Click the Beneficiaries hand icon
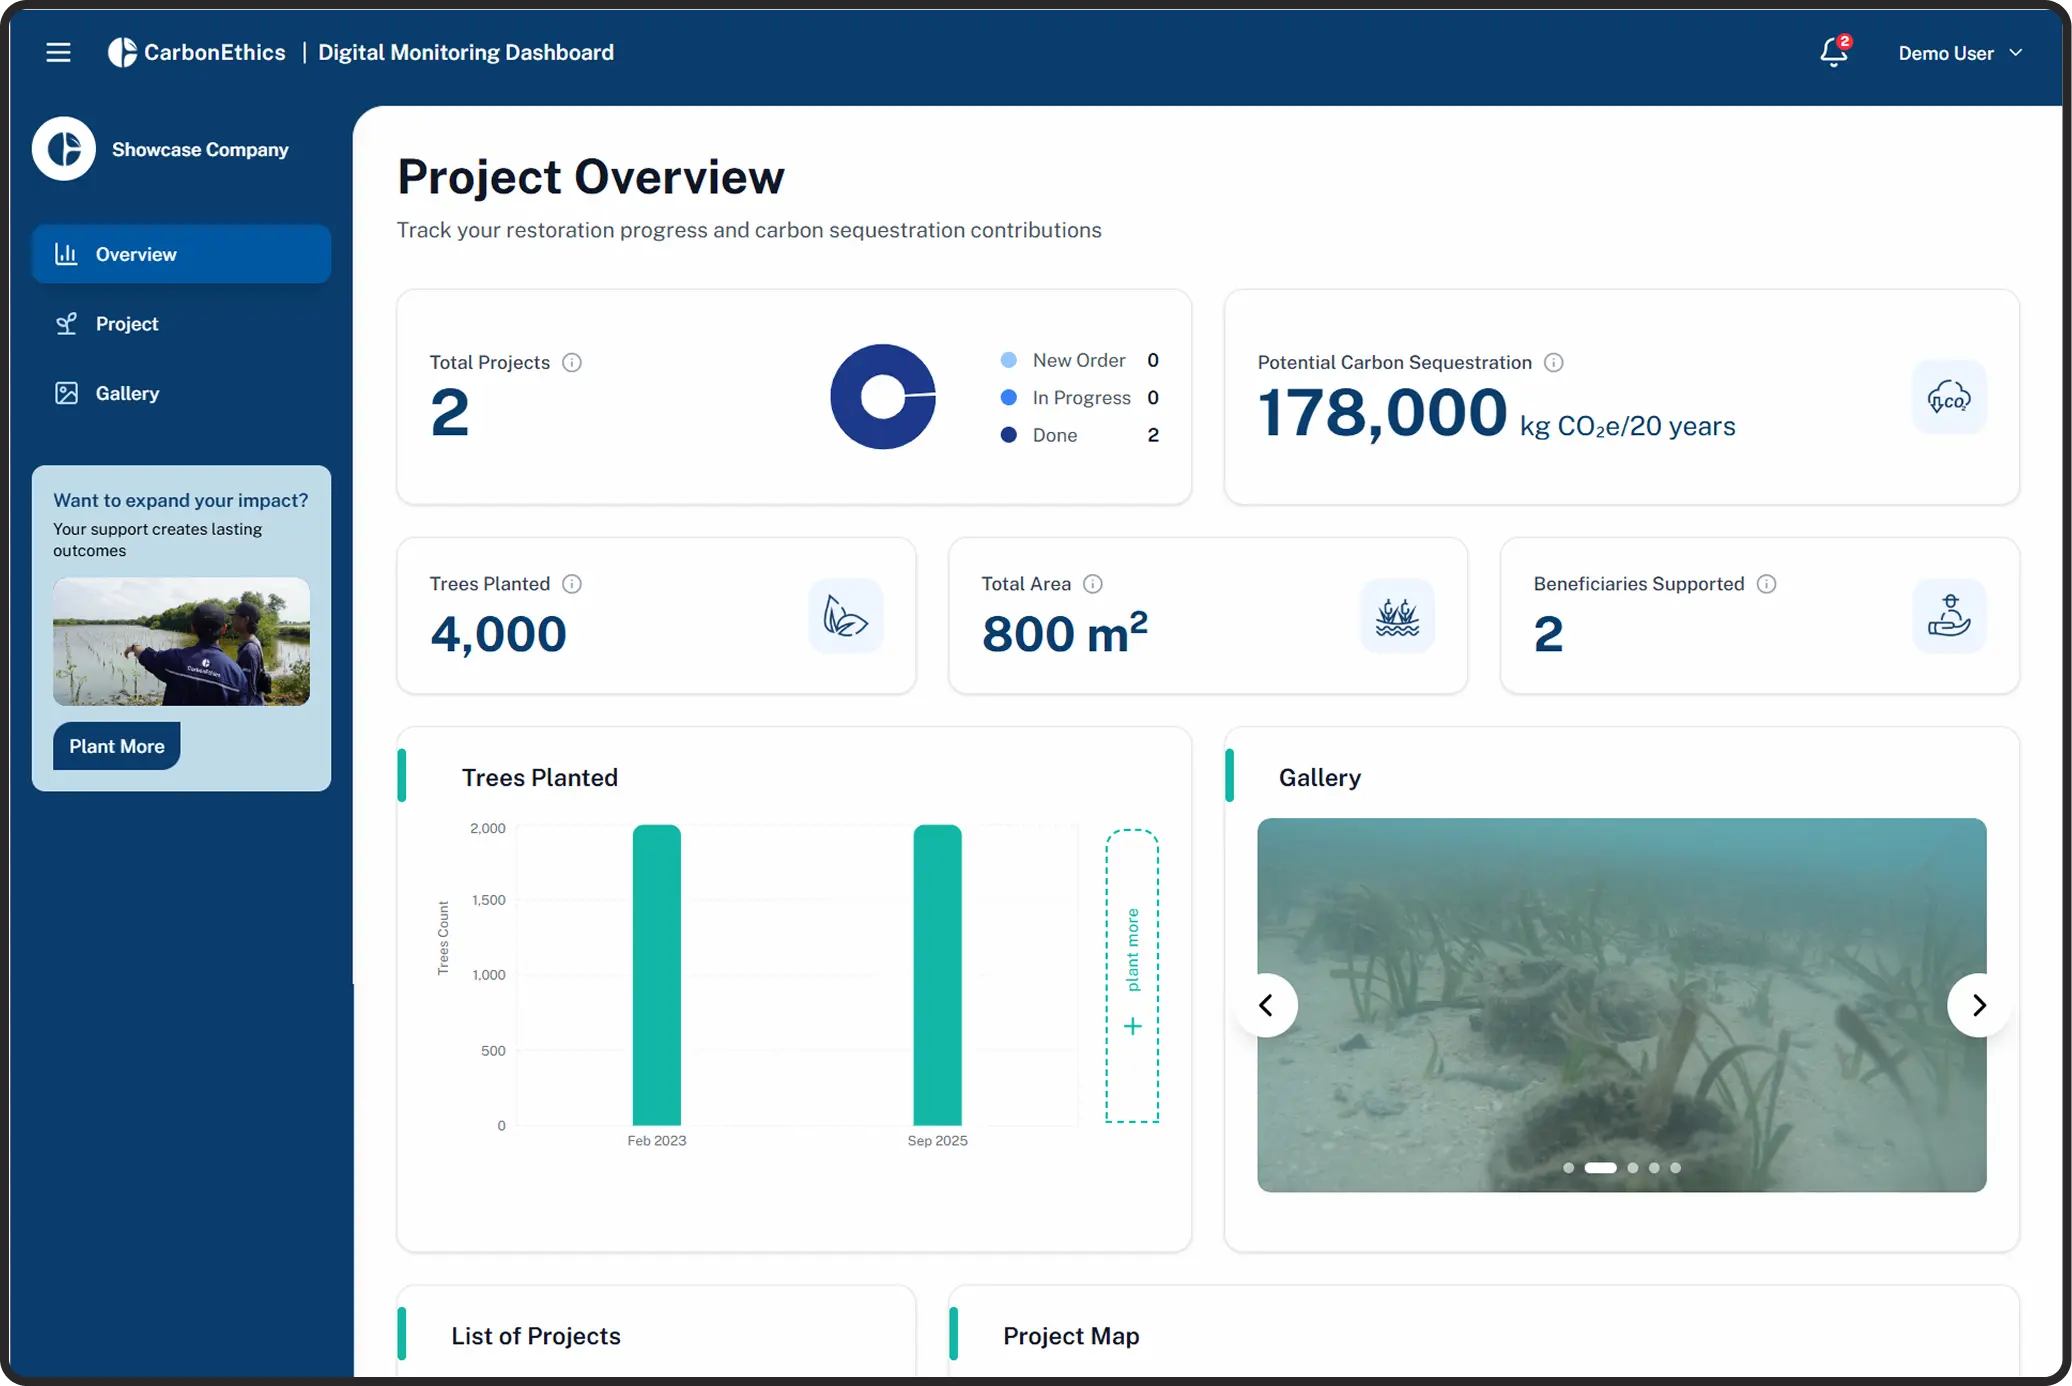This screenshot has width=2072, height=1386. tap(1949, 616)
